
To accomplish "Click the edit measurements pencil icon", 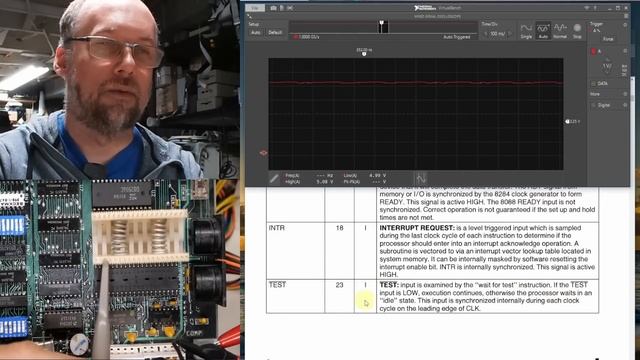I will coord(274,178).
